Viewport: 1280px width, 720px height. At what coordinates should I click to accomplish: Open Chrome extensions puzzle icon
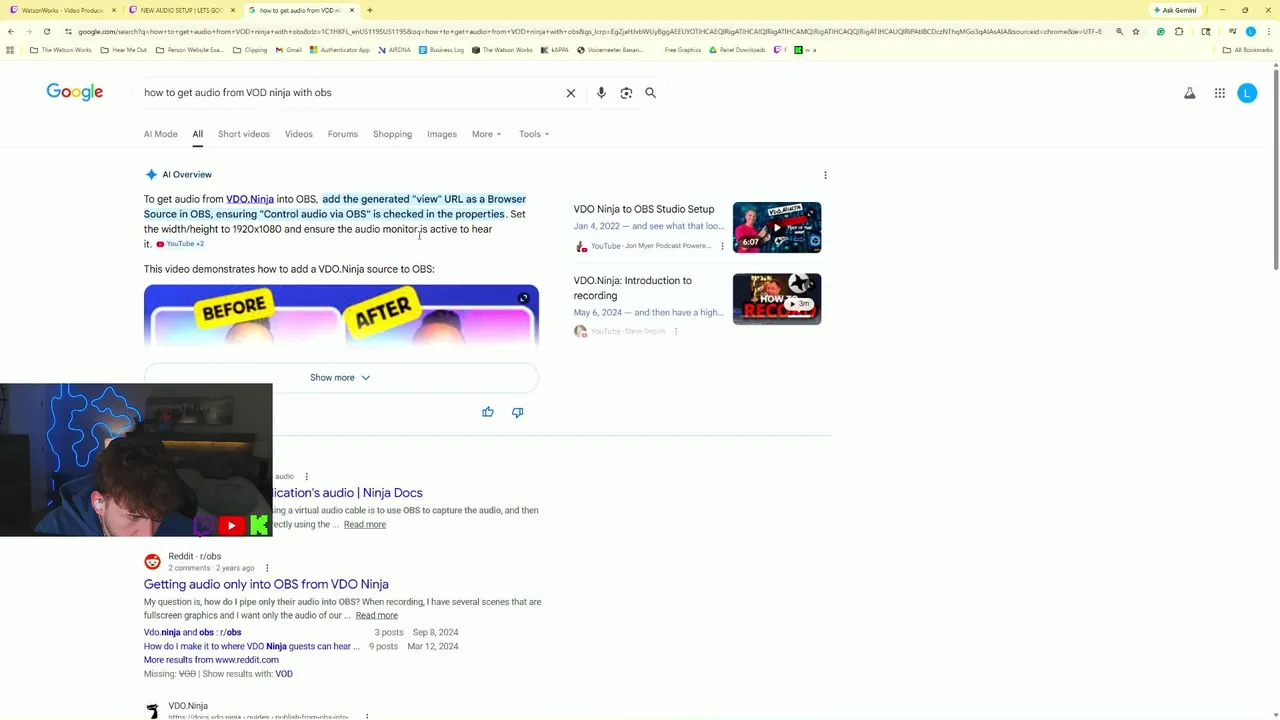(1179, 32)
